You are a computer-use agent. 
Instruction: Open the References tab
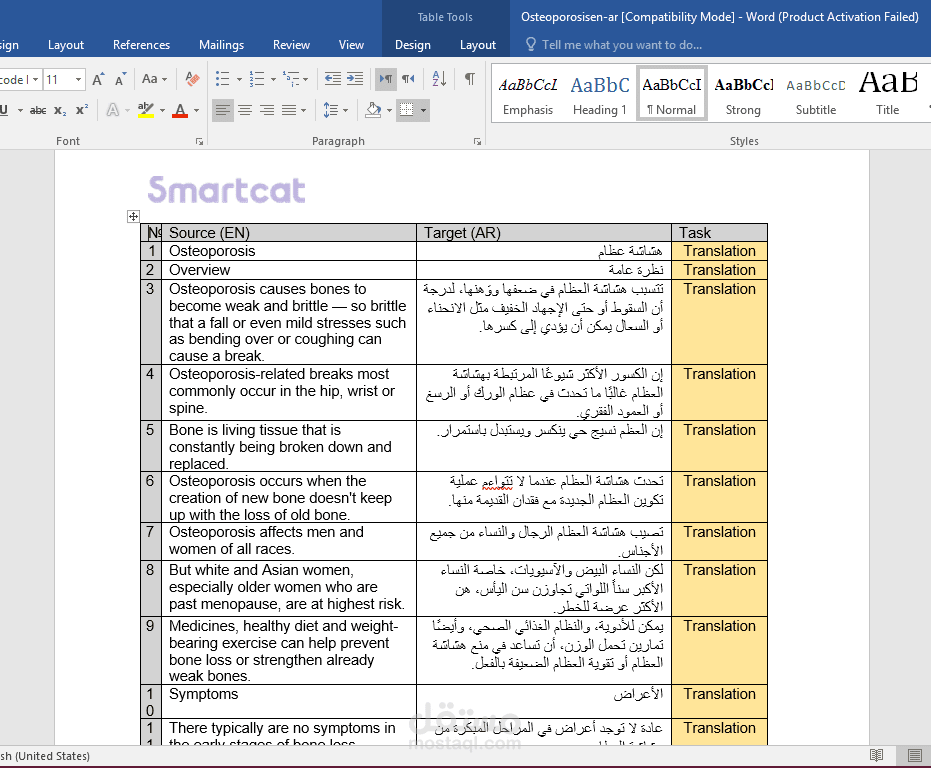pos(141,45)
